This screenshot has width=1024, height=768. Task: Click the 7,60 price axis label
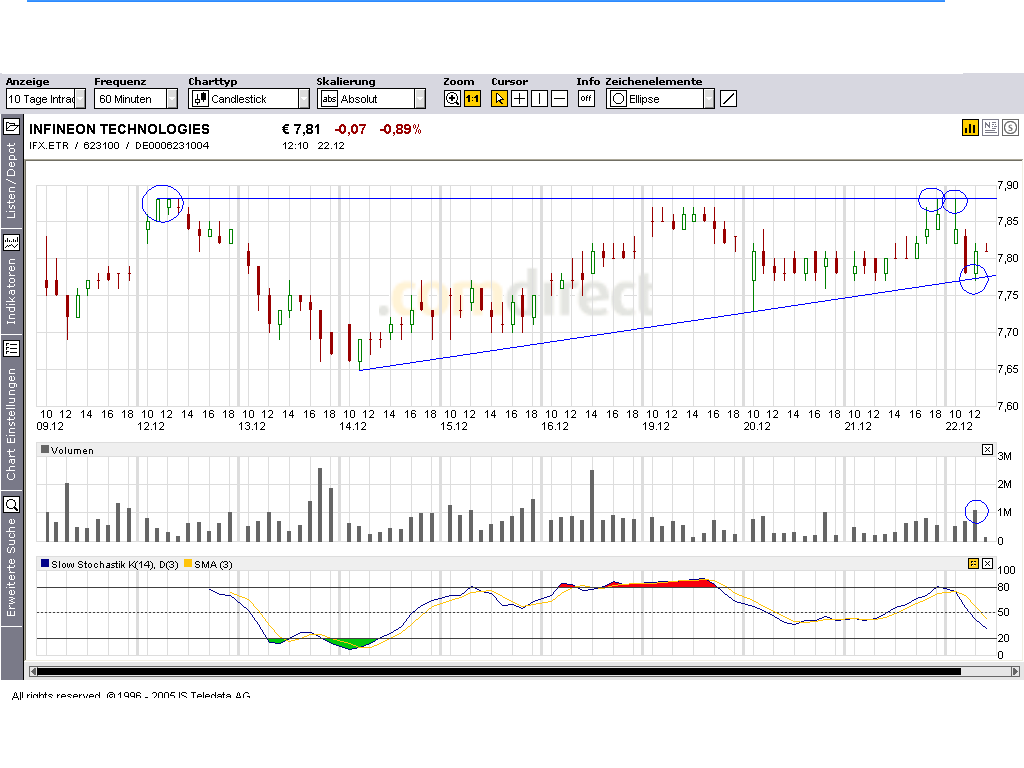(1008, 406)
